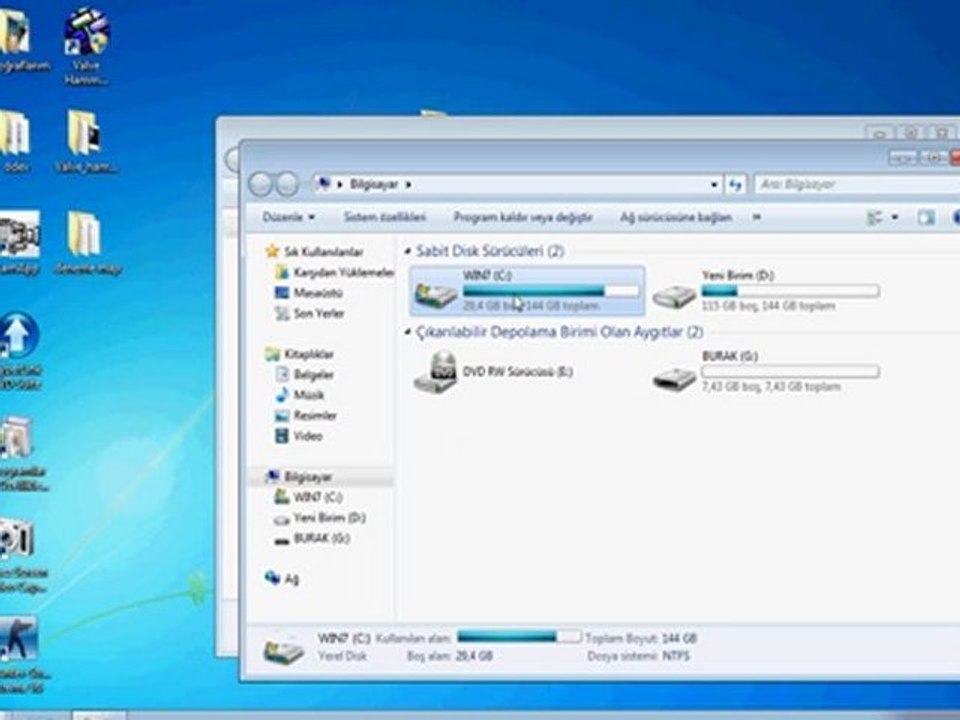
Task: Open the view options dropdown arrow
Action: tap(894, 217)
